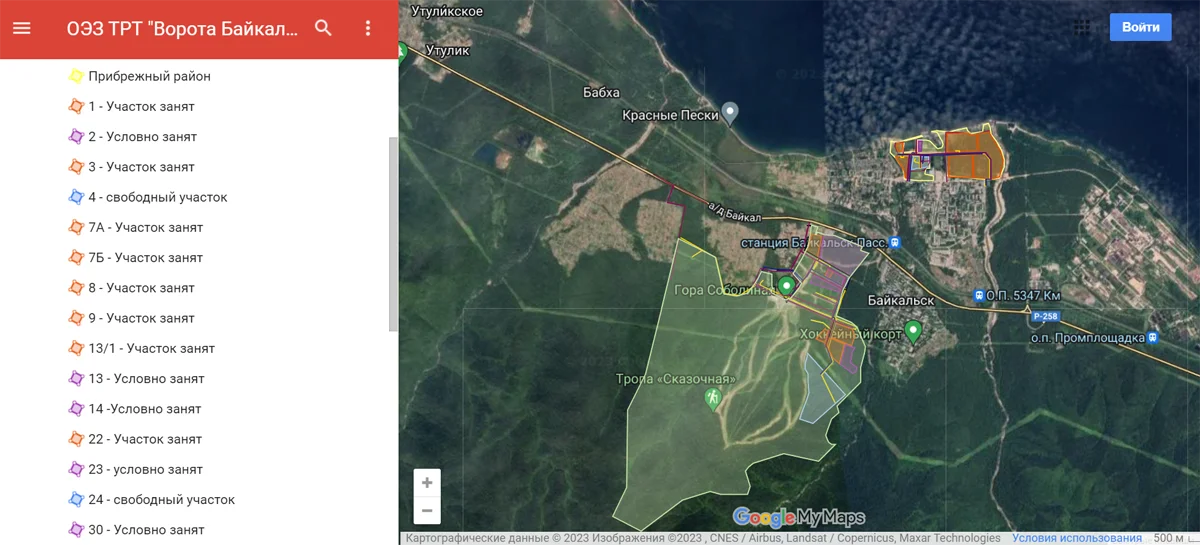The width and height of the screenshot is (1200, 545).
Task: Click the Google My Maps logo
Action: pyautogui.click(x=799, y=517)
